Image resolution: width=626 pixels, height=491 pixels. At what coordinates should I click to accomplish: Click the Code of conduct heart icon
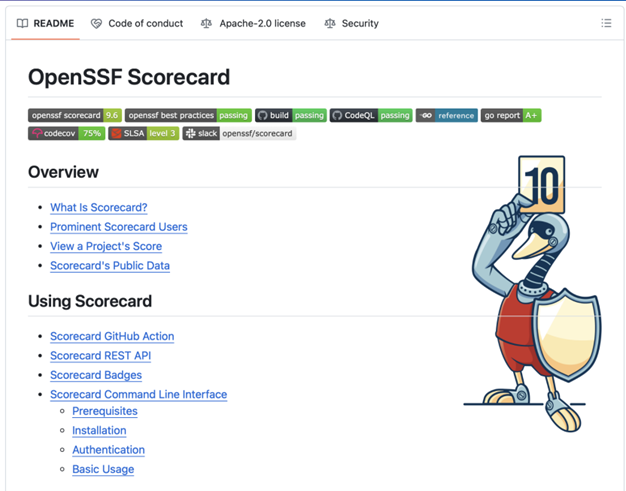(96, 24)
